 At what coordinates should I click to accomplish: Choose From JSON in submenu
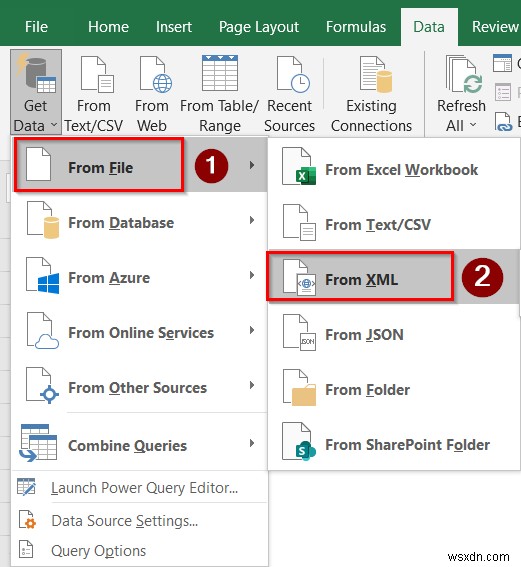point(394,332)
